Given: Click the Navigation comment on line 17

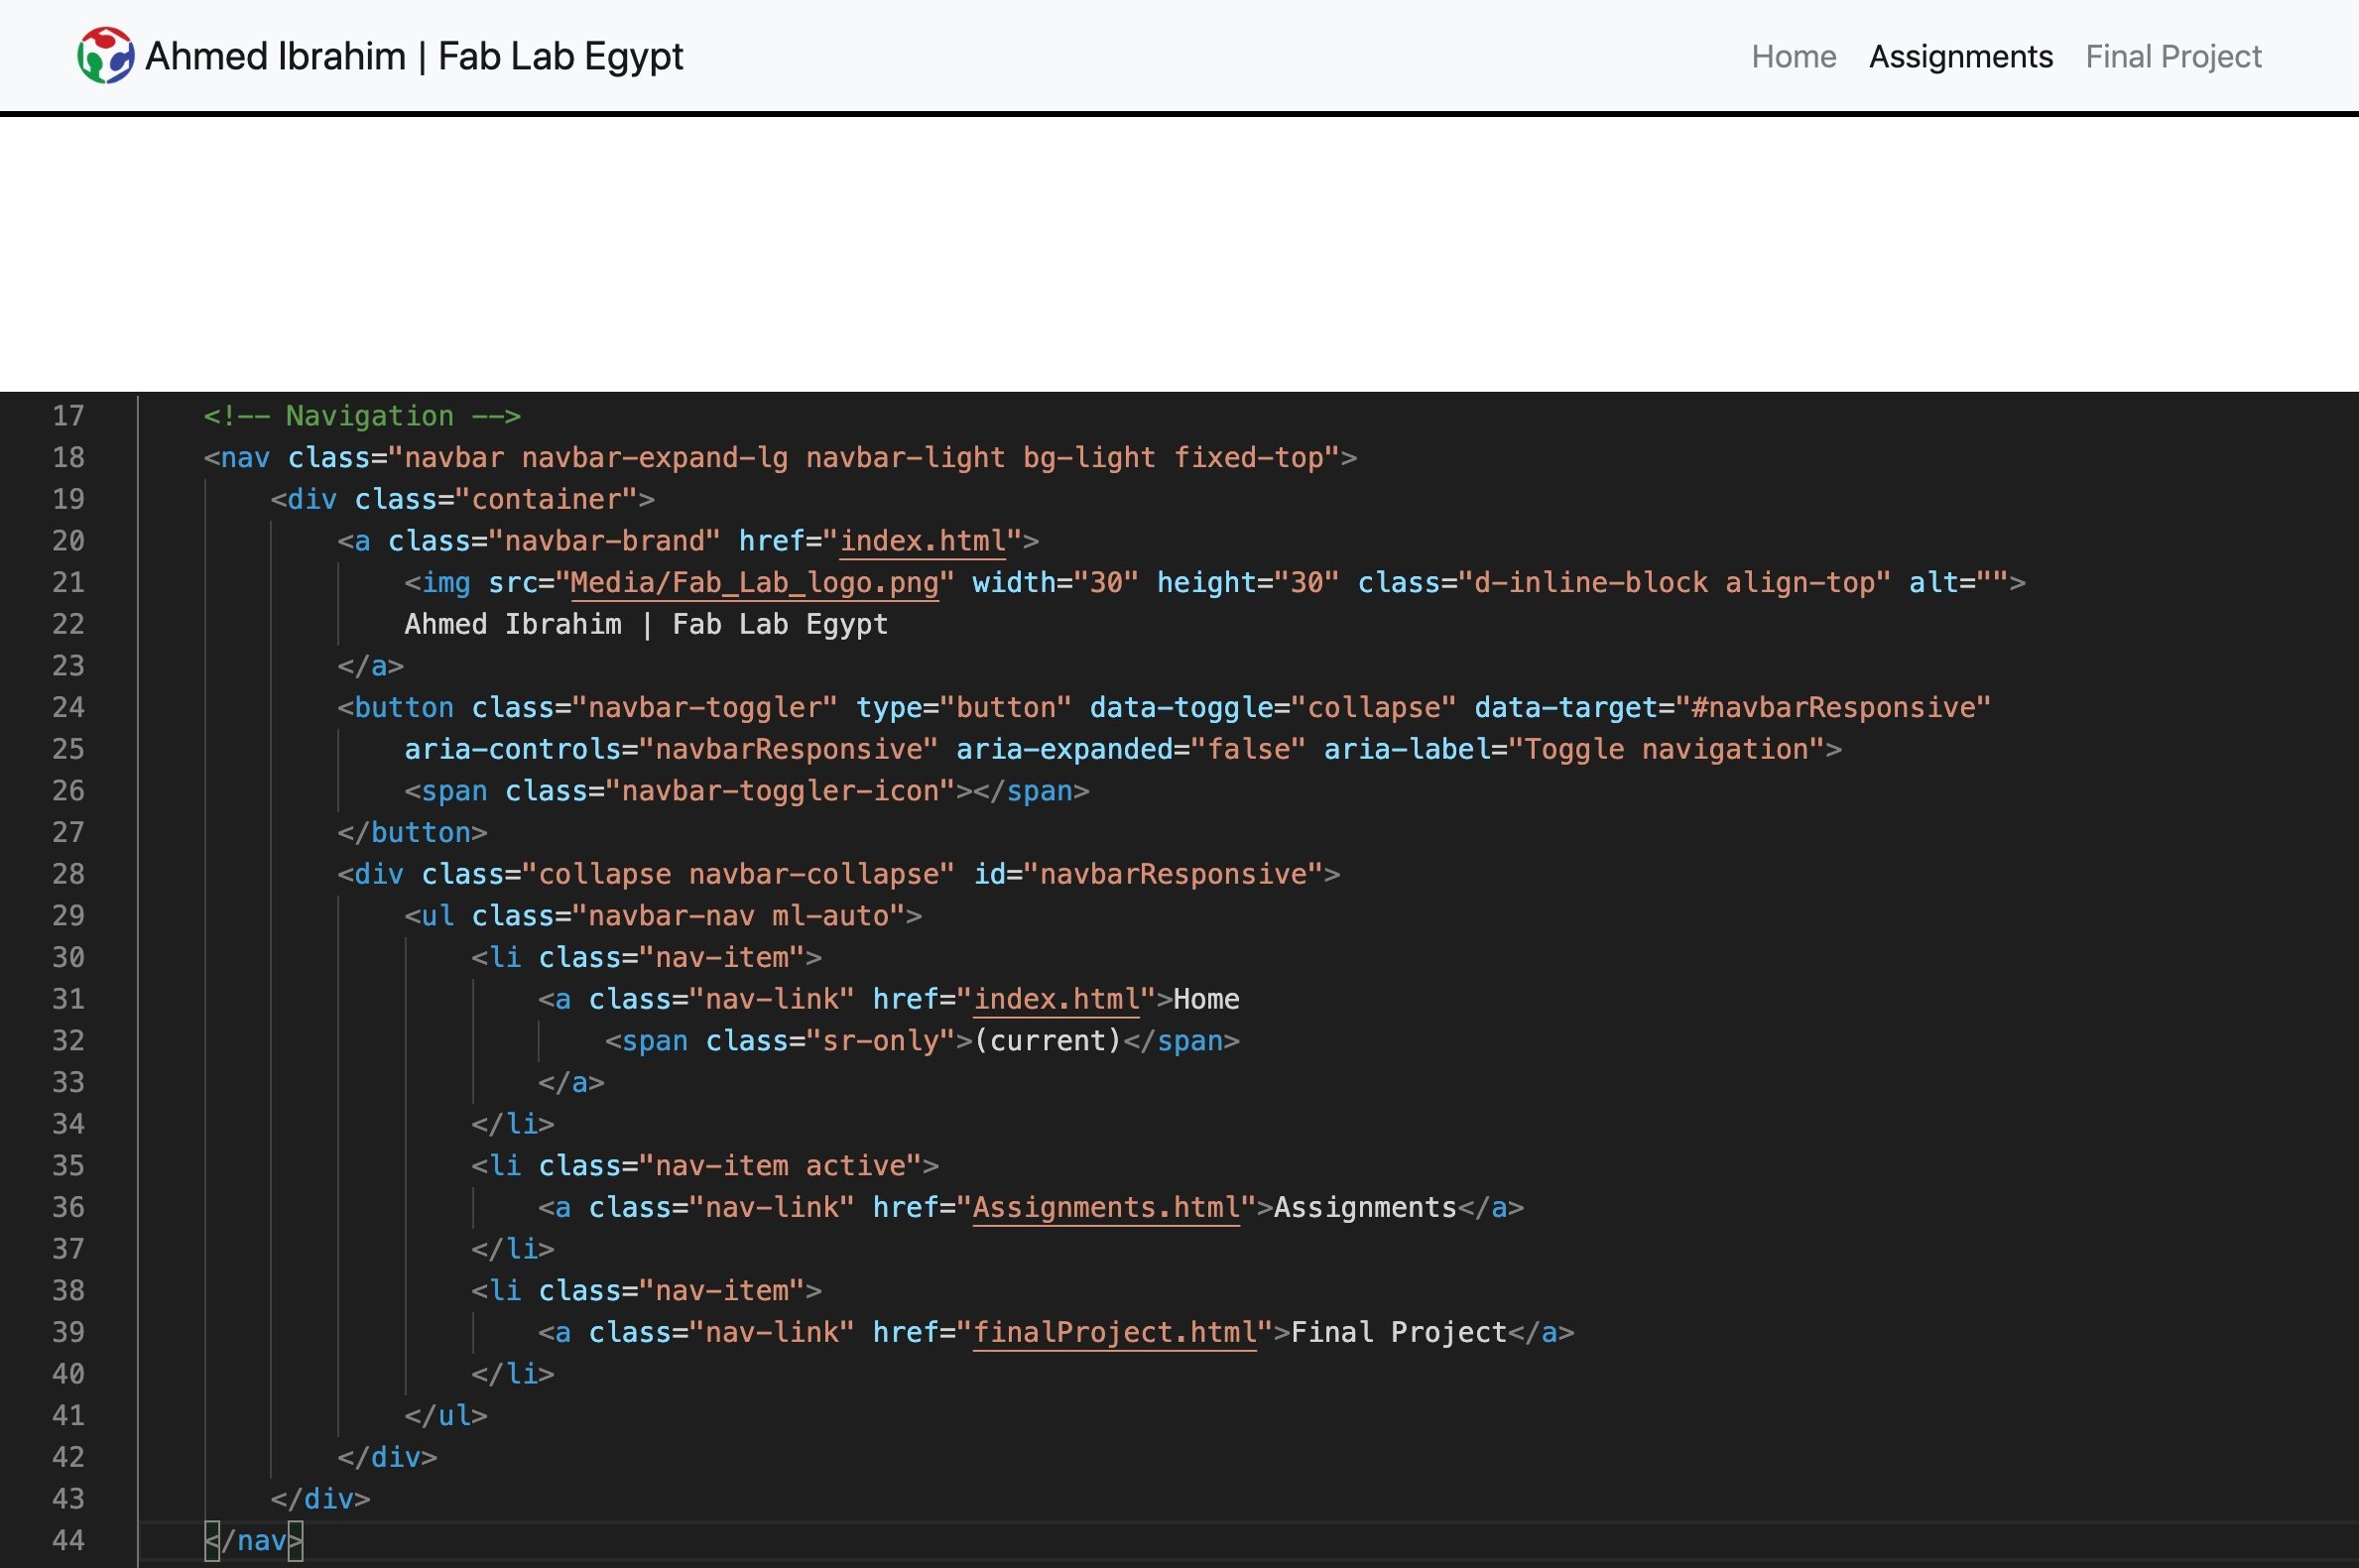Looking at the screenshot, I should 362,416.
